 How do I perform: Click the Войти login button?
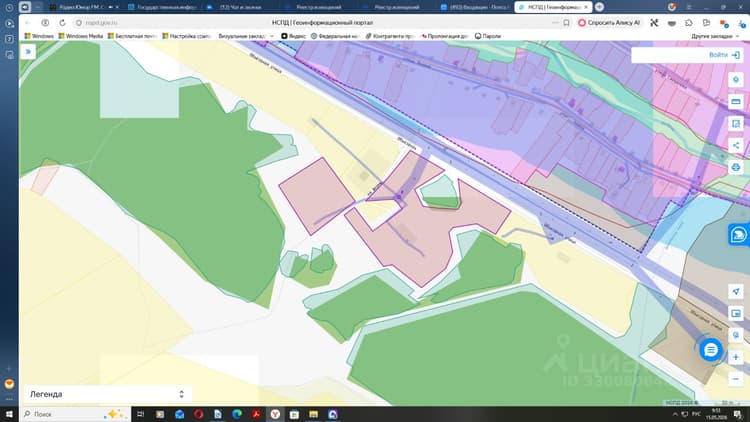pos(724,55)
